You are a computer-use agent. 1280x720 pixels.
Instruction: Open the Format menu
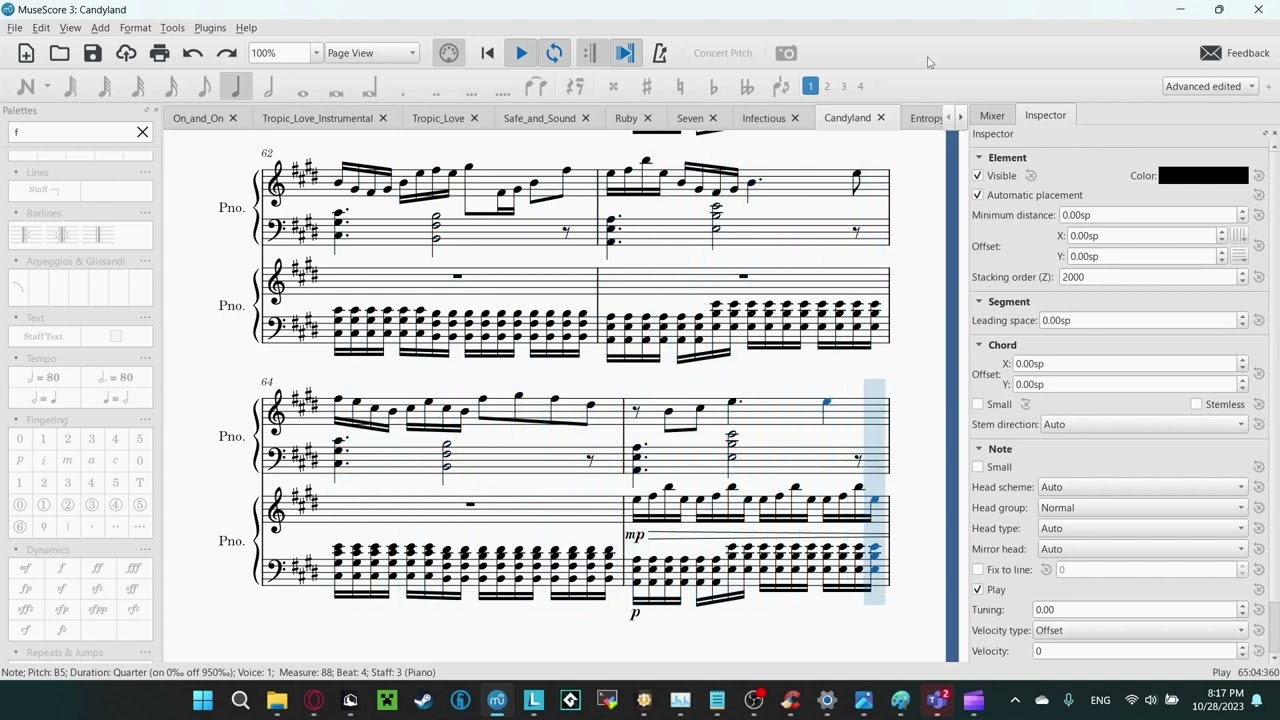point(135,28)
